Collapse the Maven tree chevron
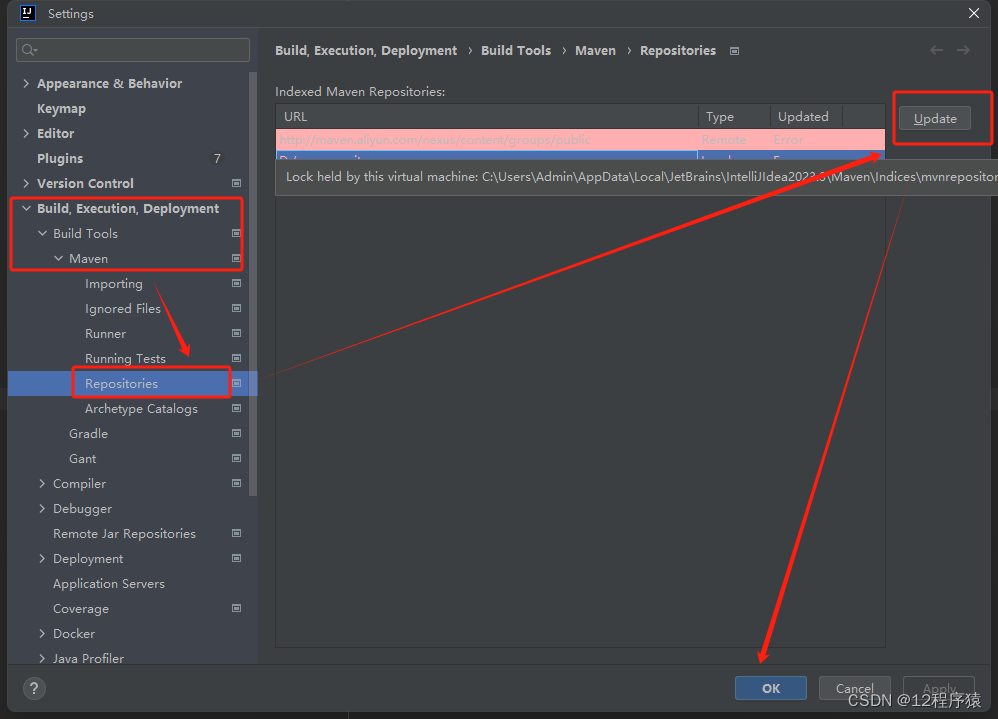 [58, 258]
